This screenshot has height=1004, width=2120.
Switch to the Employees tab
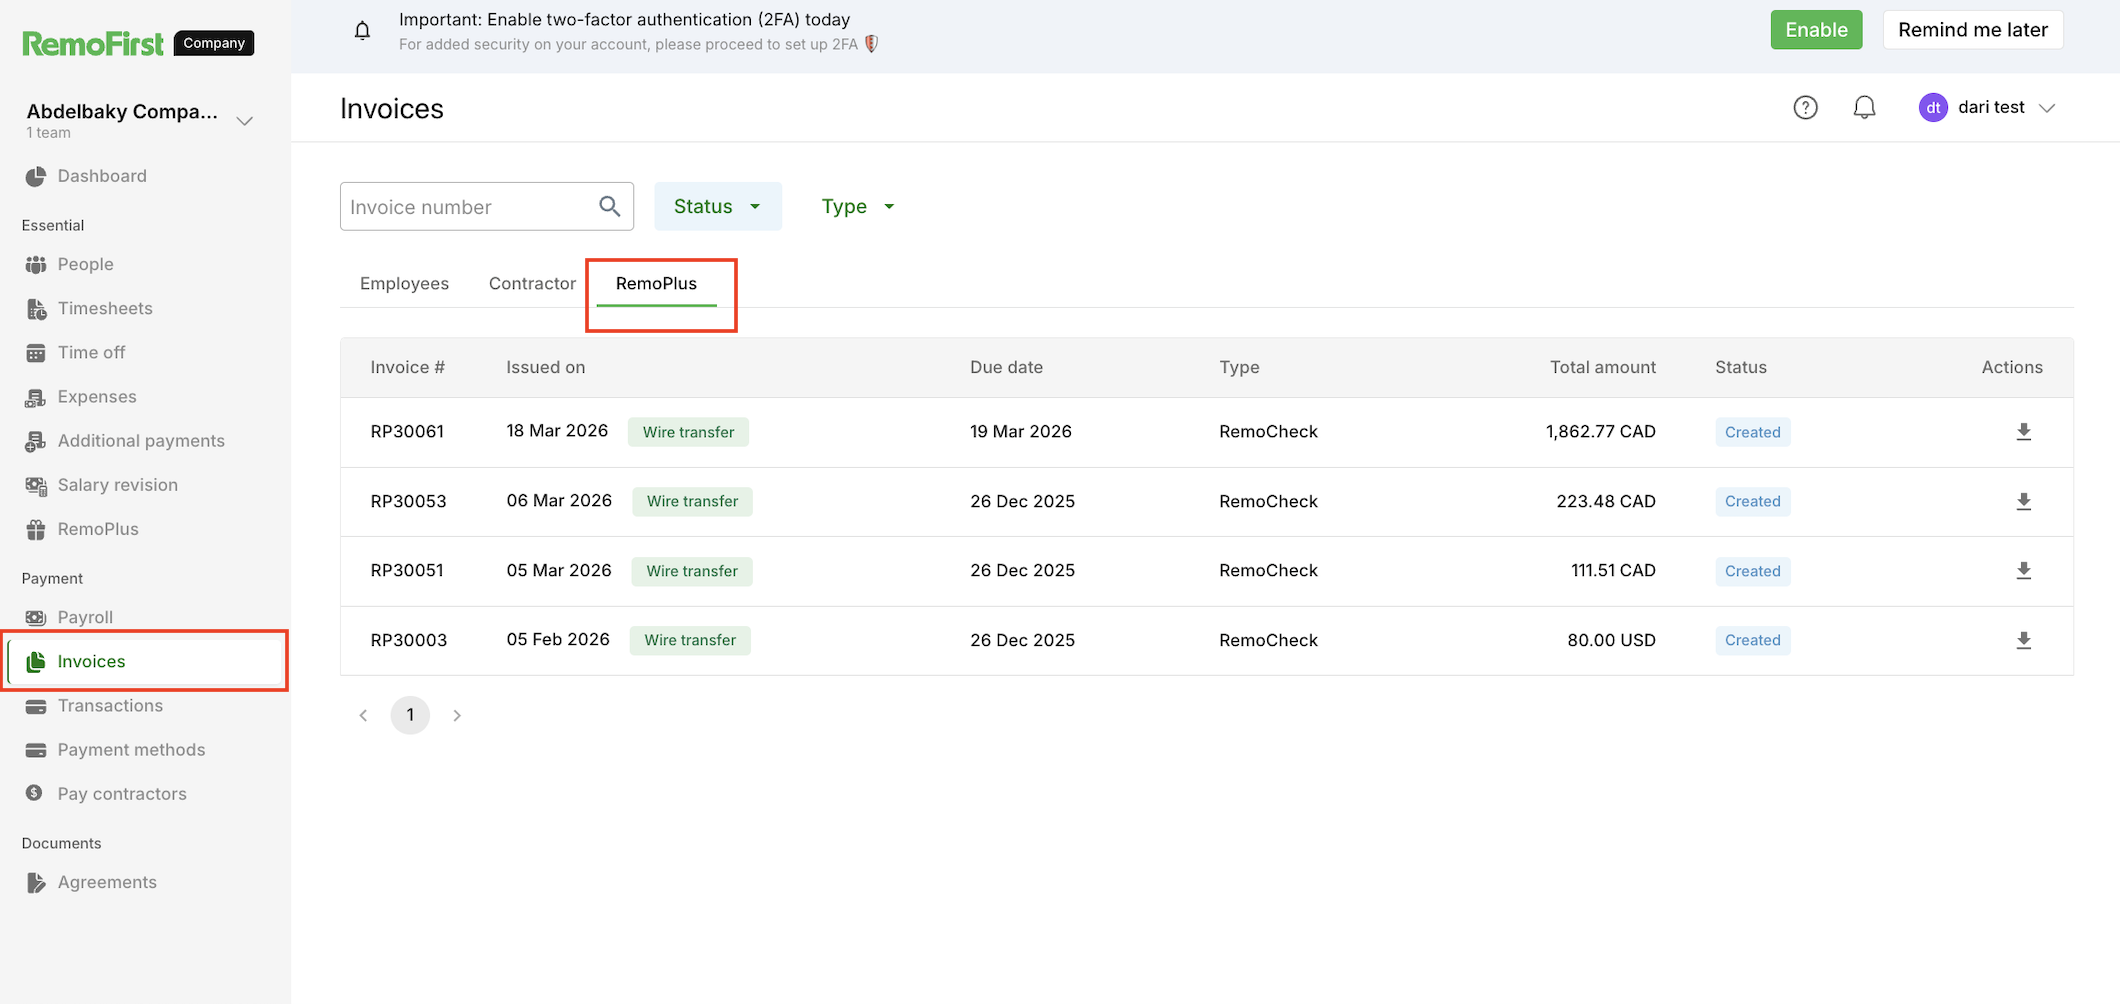[x=404, y=283]
